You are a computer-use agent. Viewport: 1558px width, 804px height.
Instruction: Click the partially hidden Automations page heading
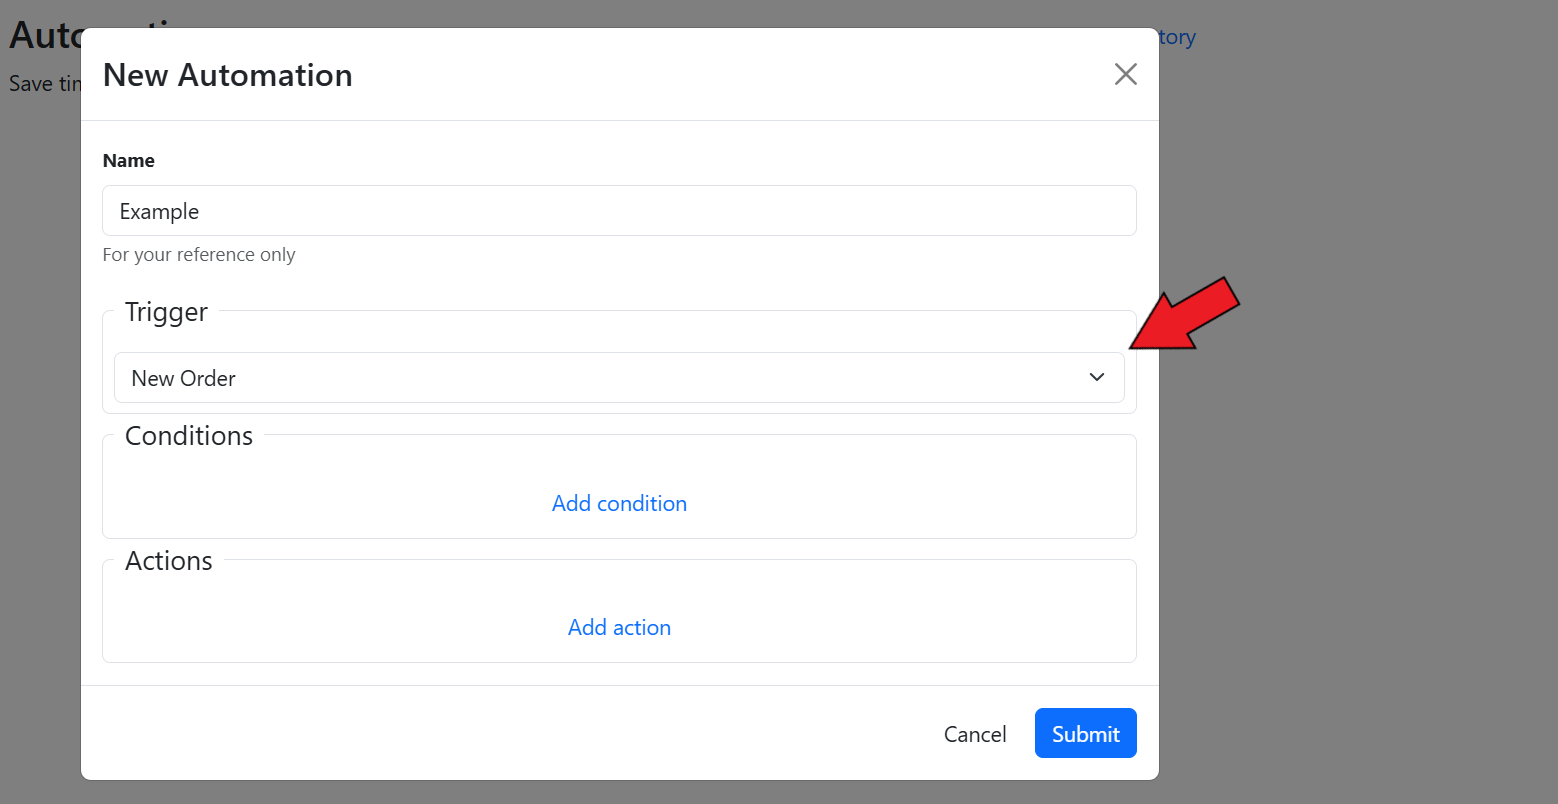44,36
